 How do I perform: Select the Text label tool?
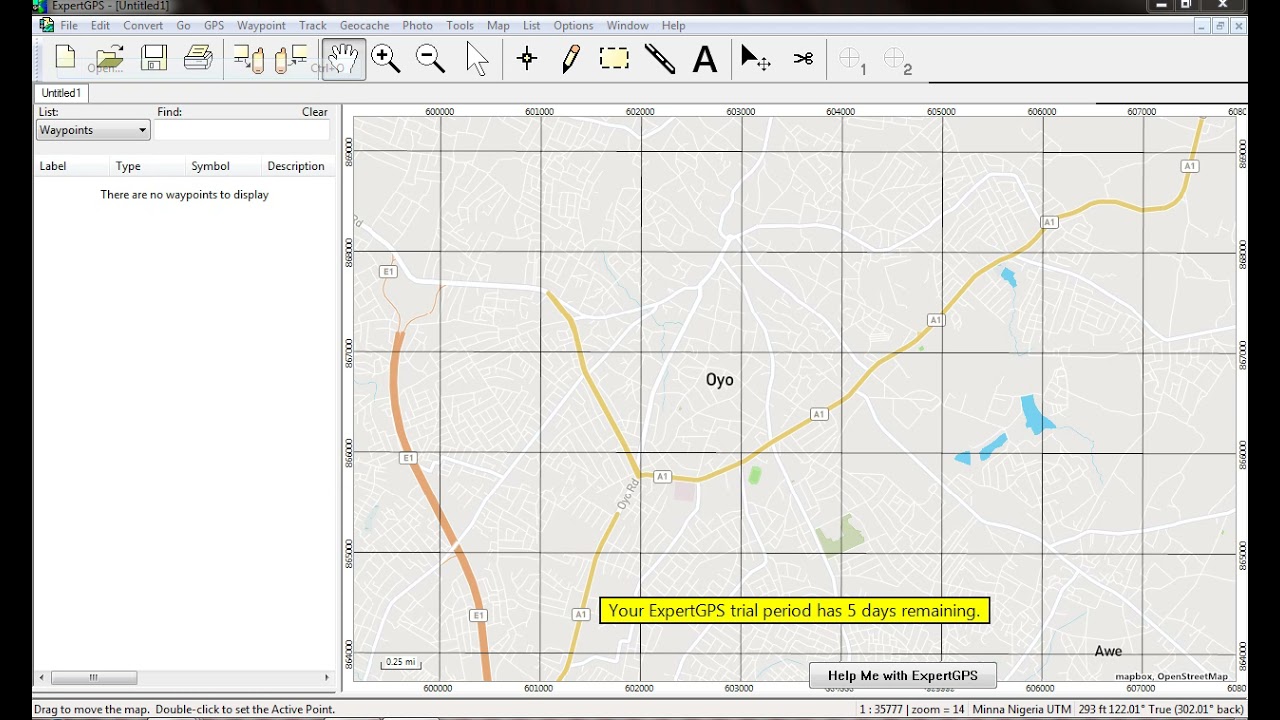(705, 60)
